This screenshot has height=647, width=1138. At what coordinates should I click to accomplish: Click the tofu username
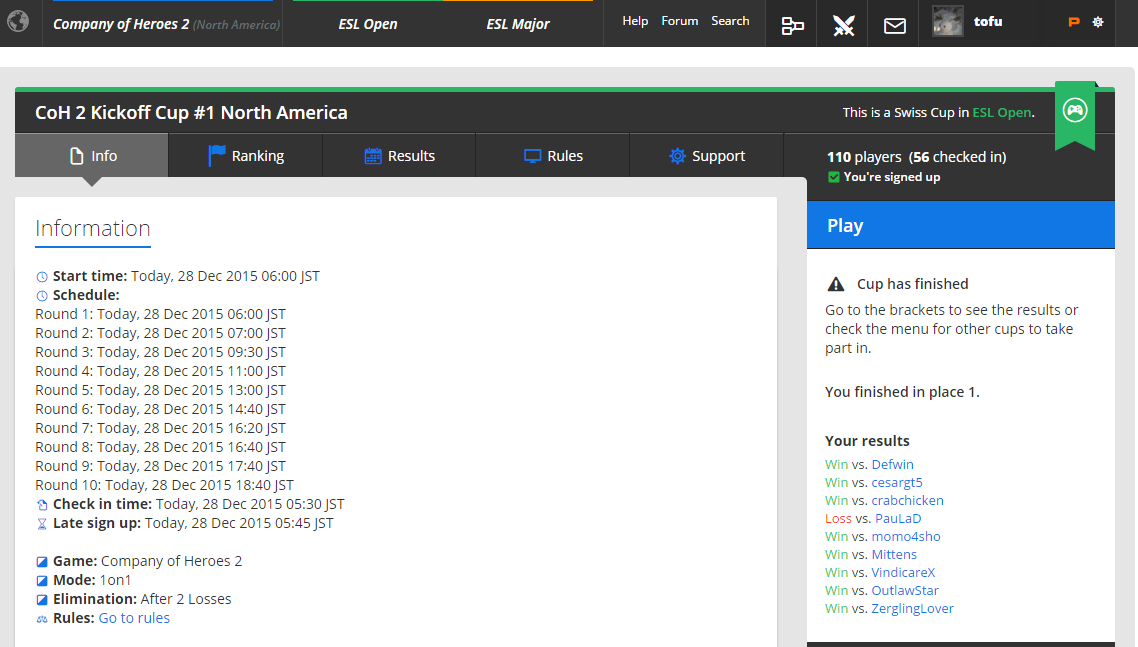pos(988,22)
